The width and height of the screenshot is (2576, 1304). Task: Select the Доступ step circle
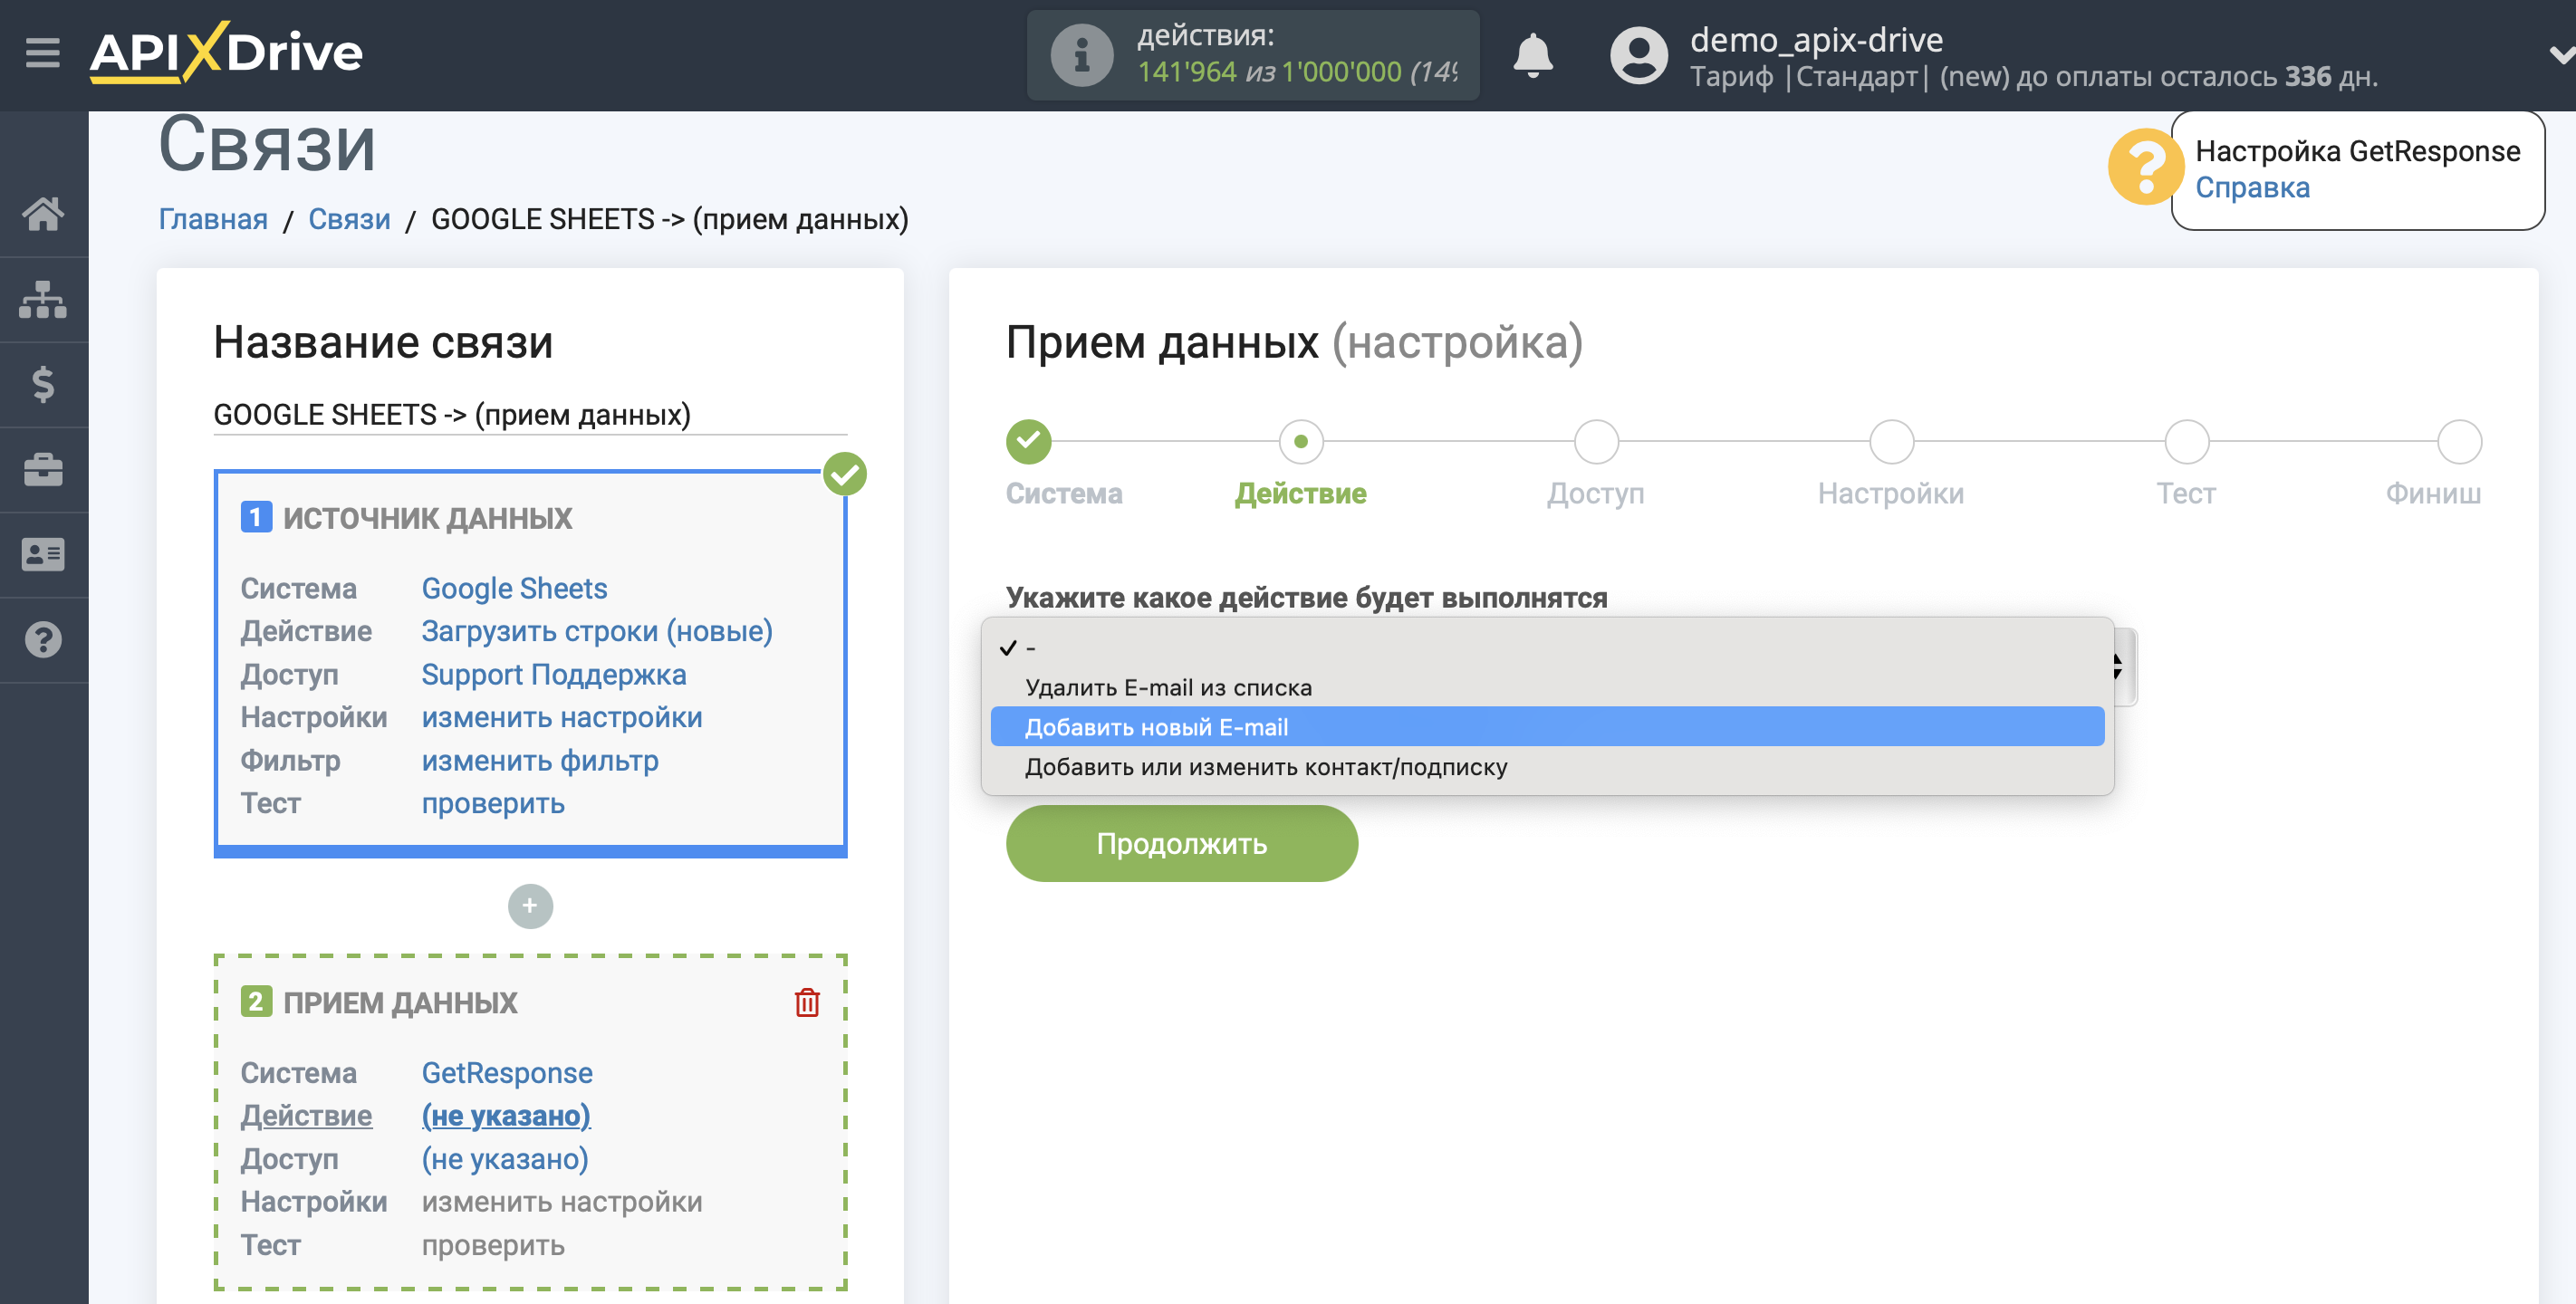(1596, 441)
